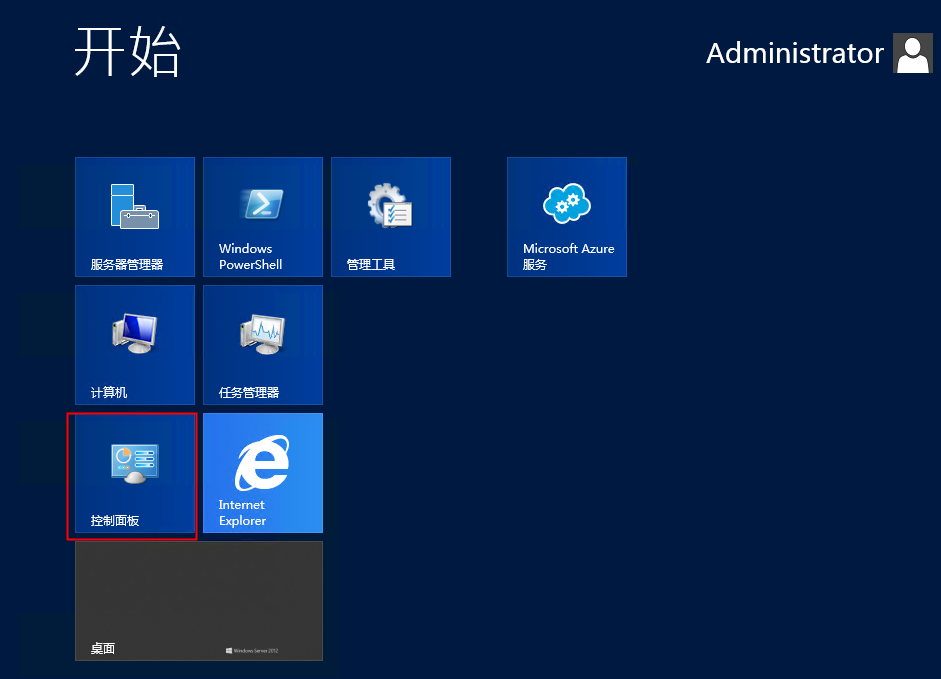Screen dimensions: 941x679
Task: Click the 控制面板 tile label
Action: pyautogui.click(x=115, y=521)
